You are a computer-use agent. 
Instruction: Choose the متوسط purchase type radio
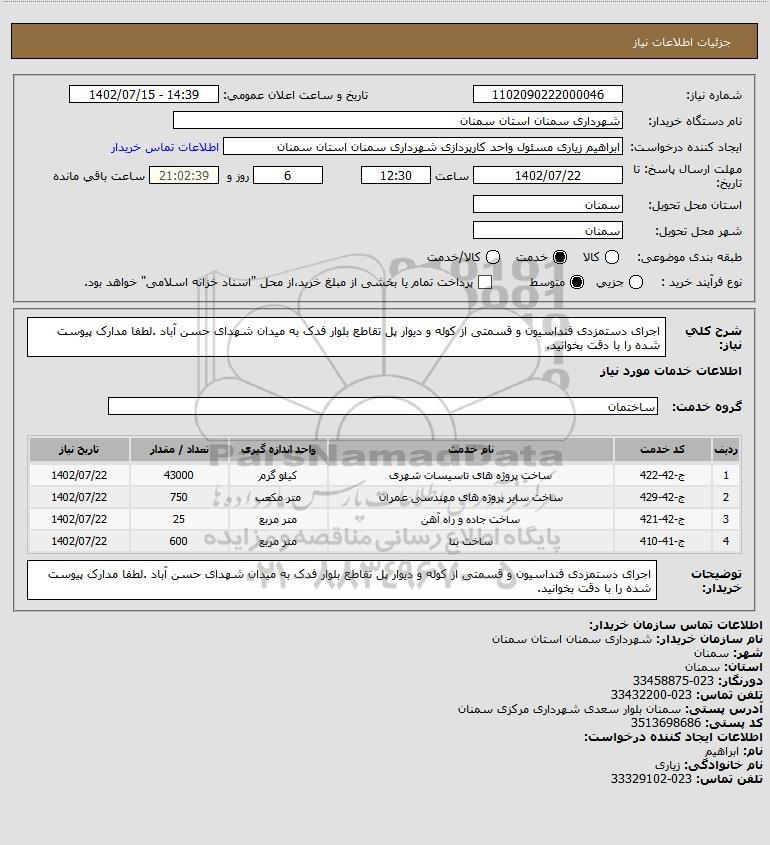(577, 282)
